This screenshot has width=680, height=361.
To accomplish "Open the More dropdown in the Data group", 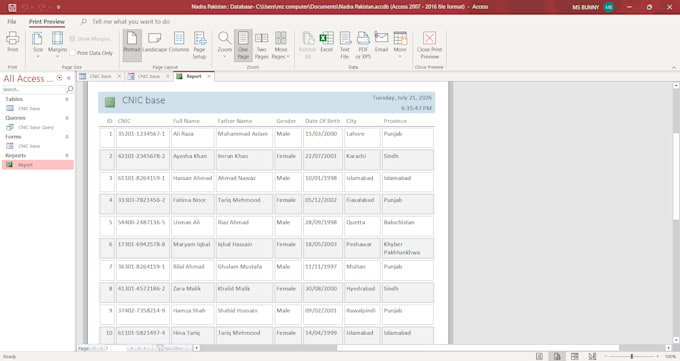I will click(x=400, y=45).
